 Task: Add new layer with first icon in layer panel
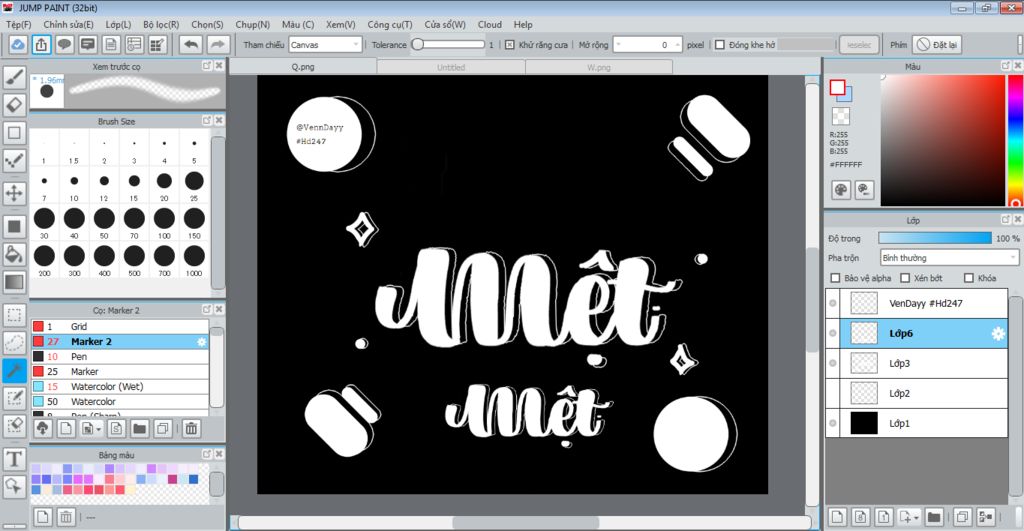[x=837, y=517]
